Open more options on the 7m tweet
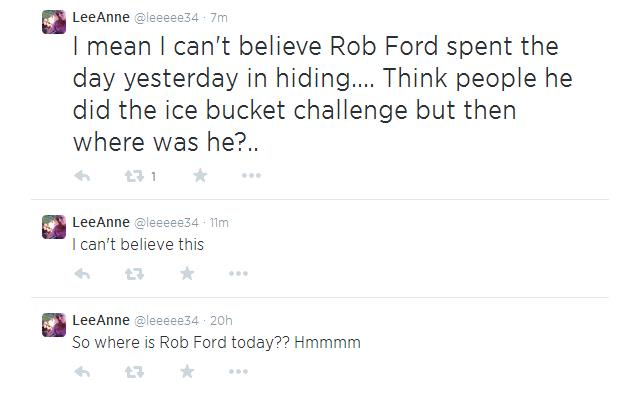 coord(251,177)
